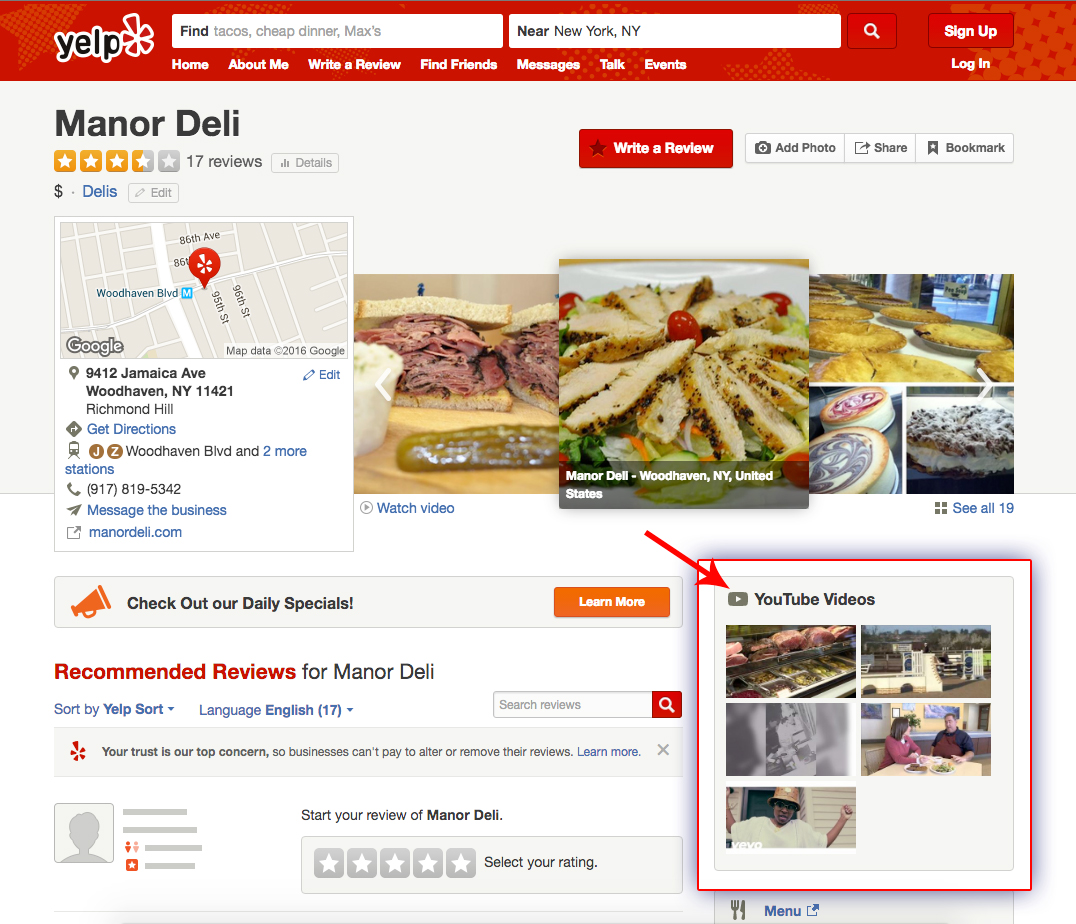This screenshot has height=924, width=1076.
Task: Open the Sort by Yelp Sort dropdown
Action: click(114, 709)
